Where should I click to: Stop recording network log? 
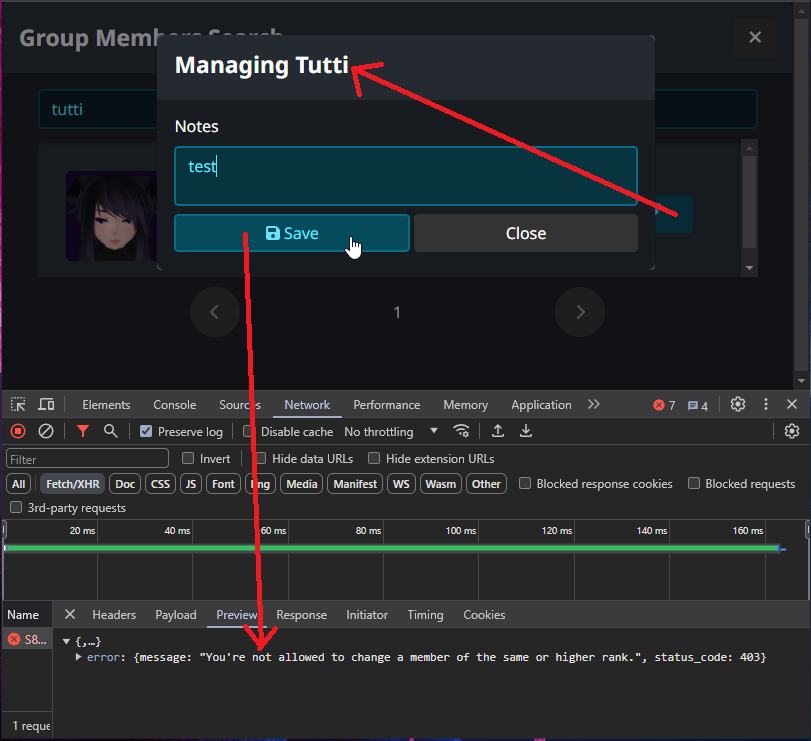click(x=18, y=431)
